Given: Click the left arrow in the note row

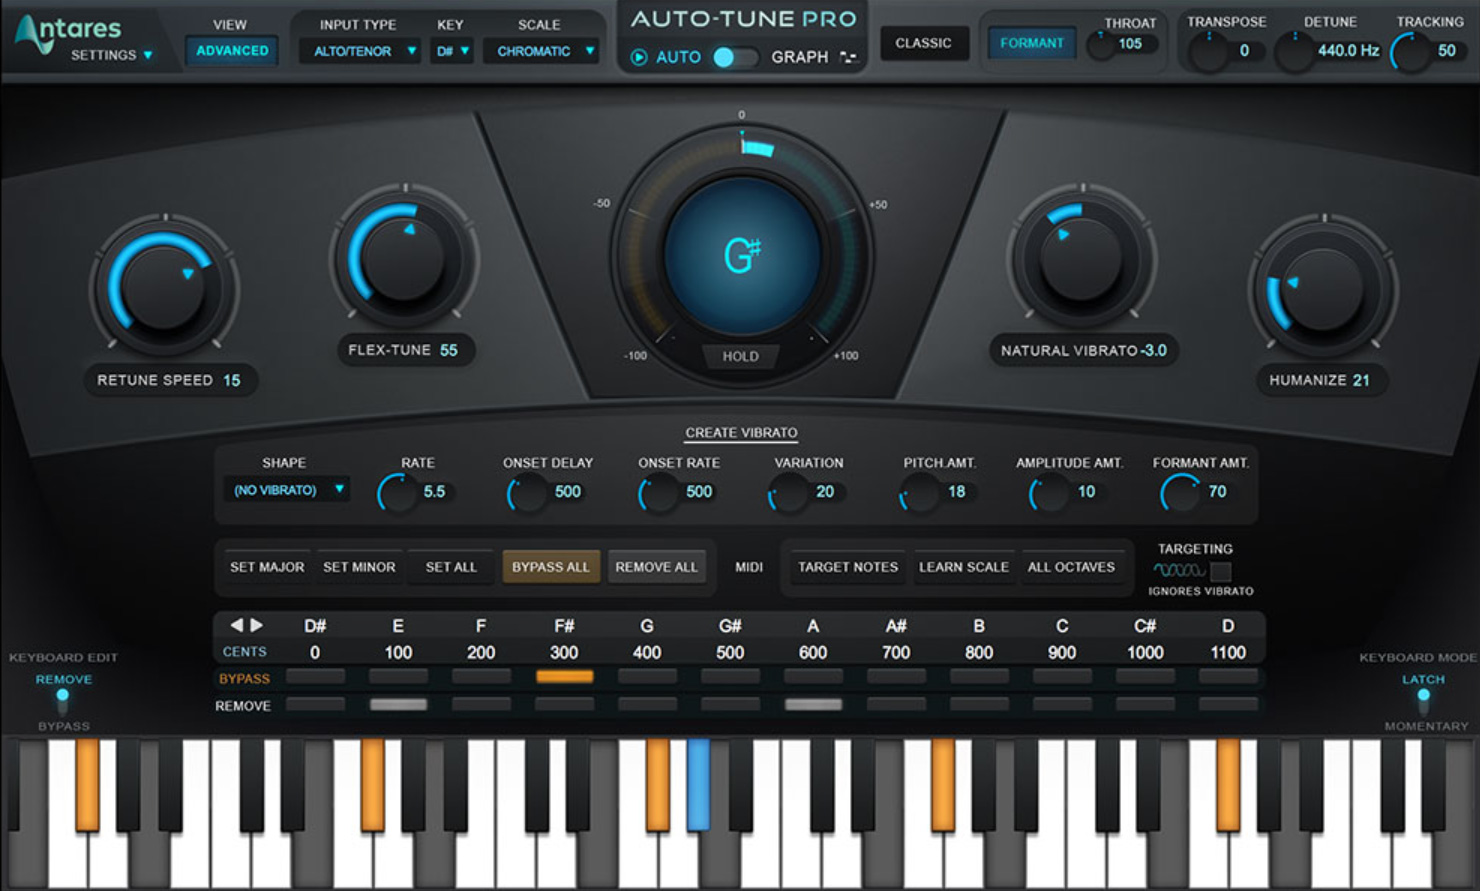Looking at the screenshot, I should point(236,625).
